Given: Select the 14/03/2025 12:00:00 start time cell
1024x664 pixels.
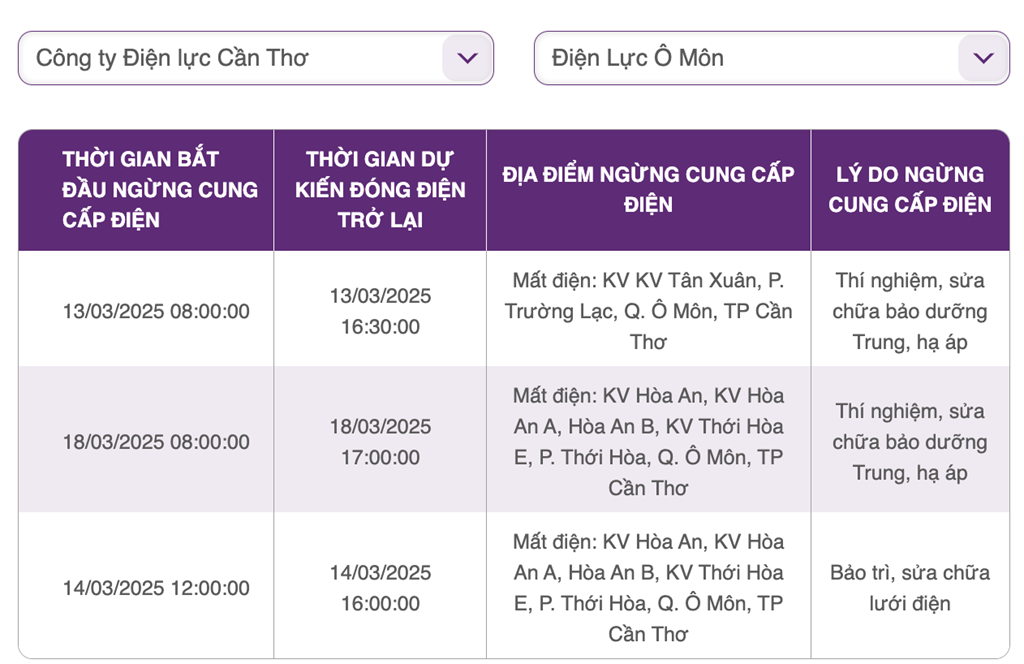Looking at the screenshot, I should 146,587.
